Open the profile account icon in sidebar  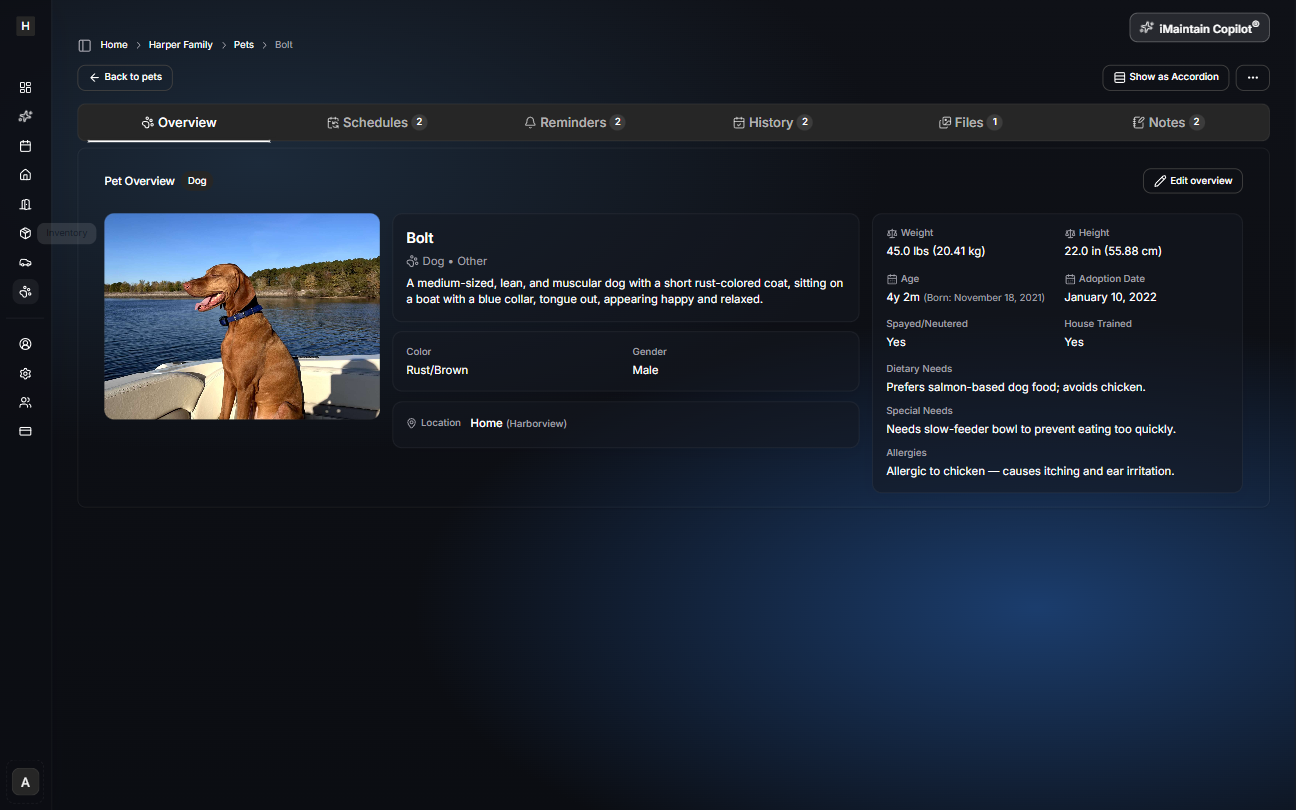coord(26,344)
